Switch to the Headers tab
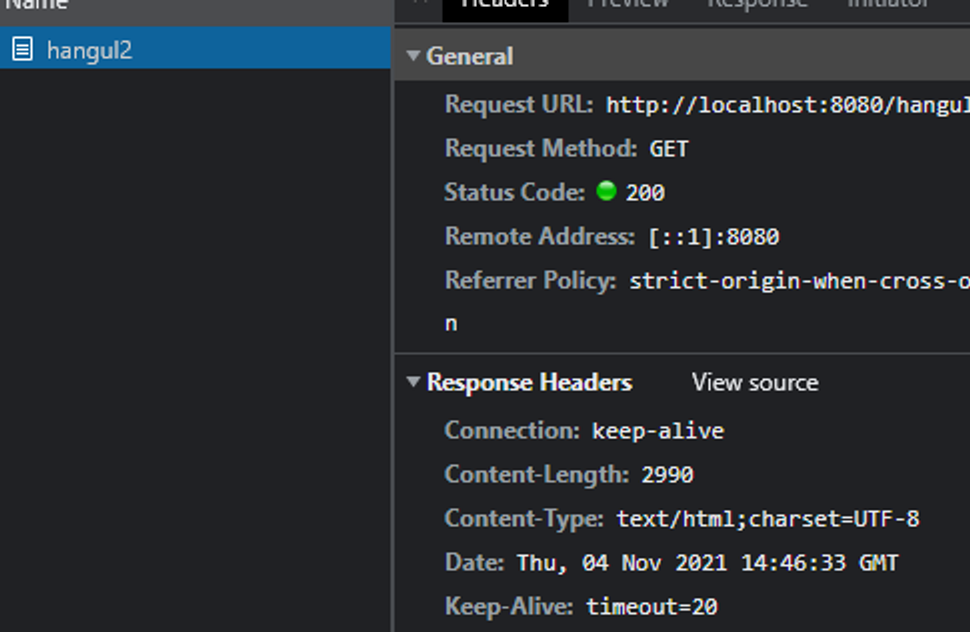970x632 pixels. (504, 5)
